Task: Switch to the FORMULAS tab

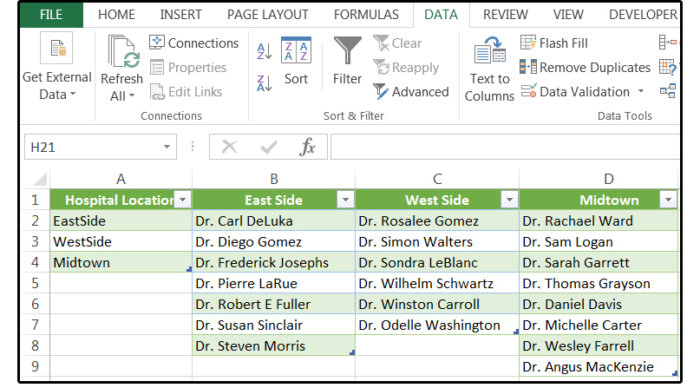Action: 366,15
